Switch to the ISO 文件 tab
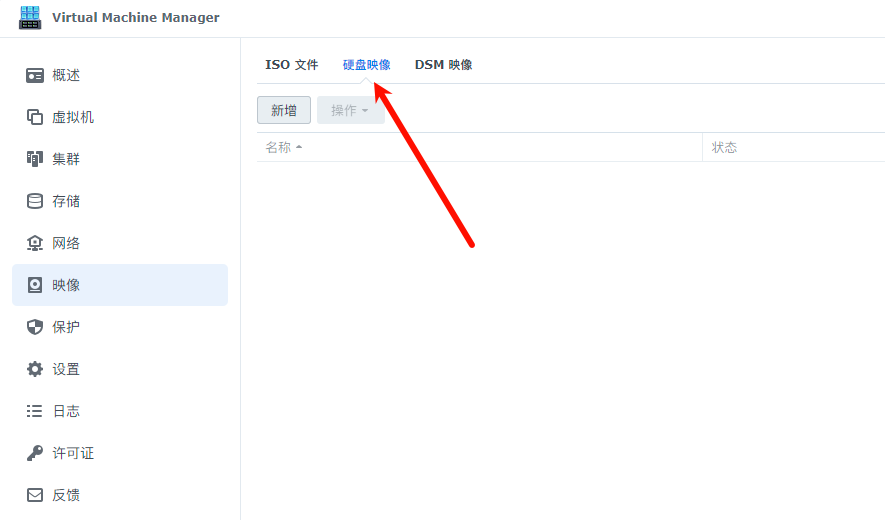 coord(291,65)
